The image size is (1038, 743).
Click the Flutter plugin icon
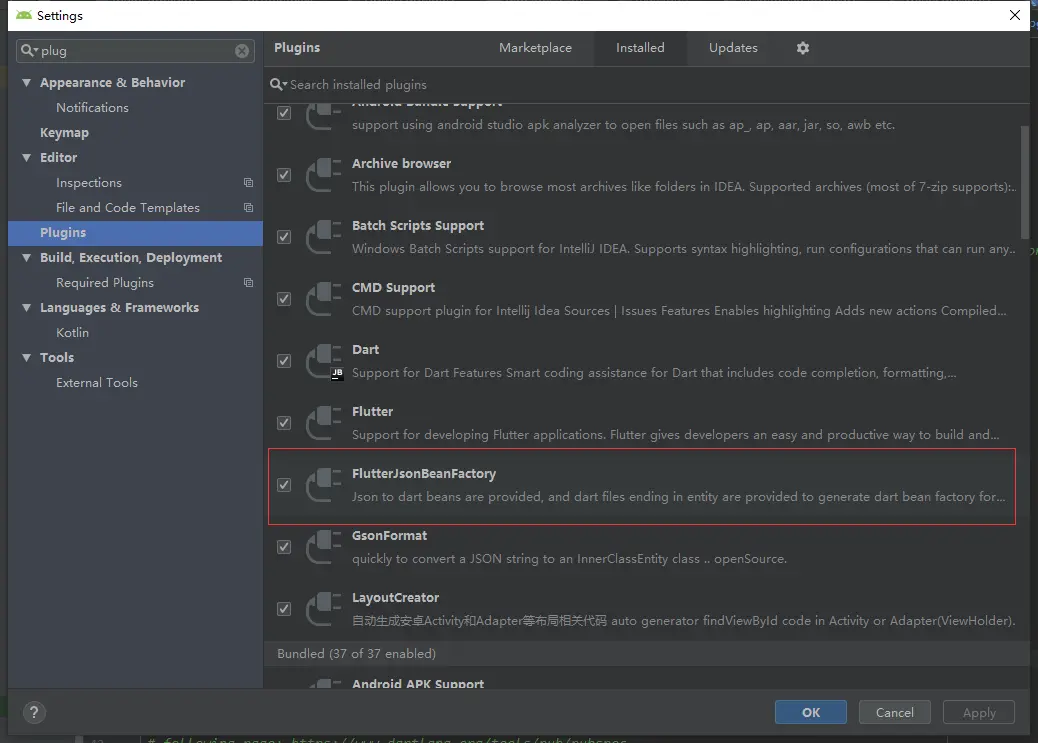tap(324, 423)
